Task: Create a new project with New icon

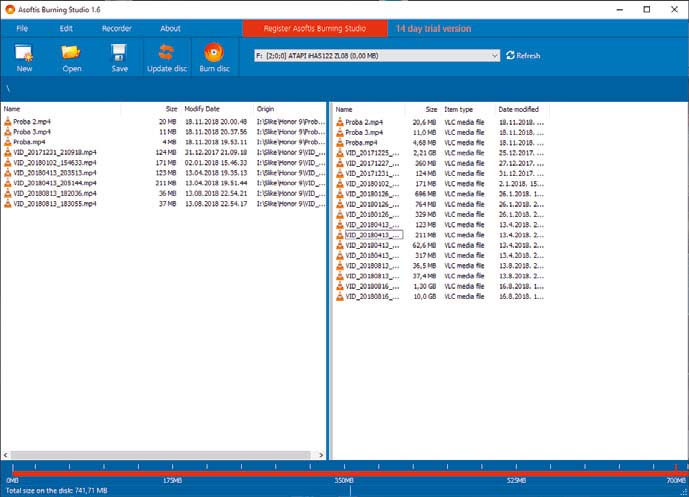Action: pyautogui.click(x=24, y=53)
